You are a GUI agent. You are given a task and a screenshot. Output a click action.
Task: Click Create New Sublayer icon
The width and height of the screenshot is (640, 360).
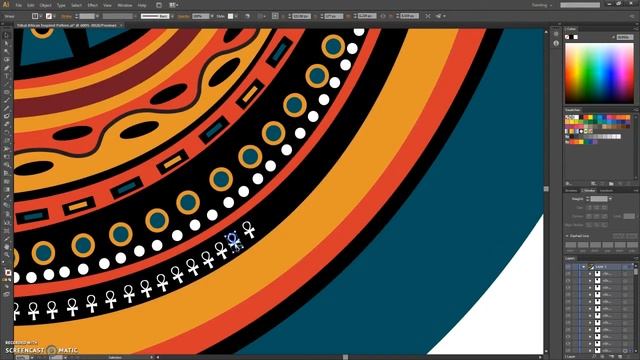tap(611, 357)
